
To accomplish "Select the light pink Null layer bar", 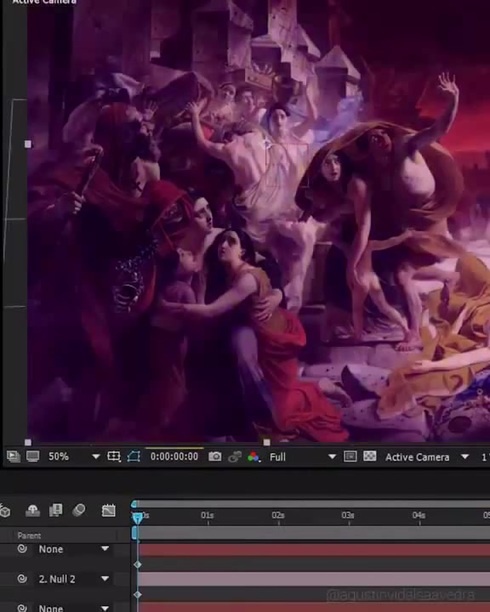I will pyautogui.click(x=314, y=580).
